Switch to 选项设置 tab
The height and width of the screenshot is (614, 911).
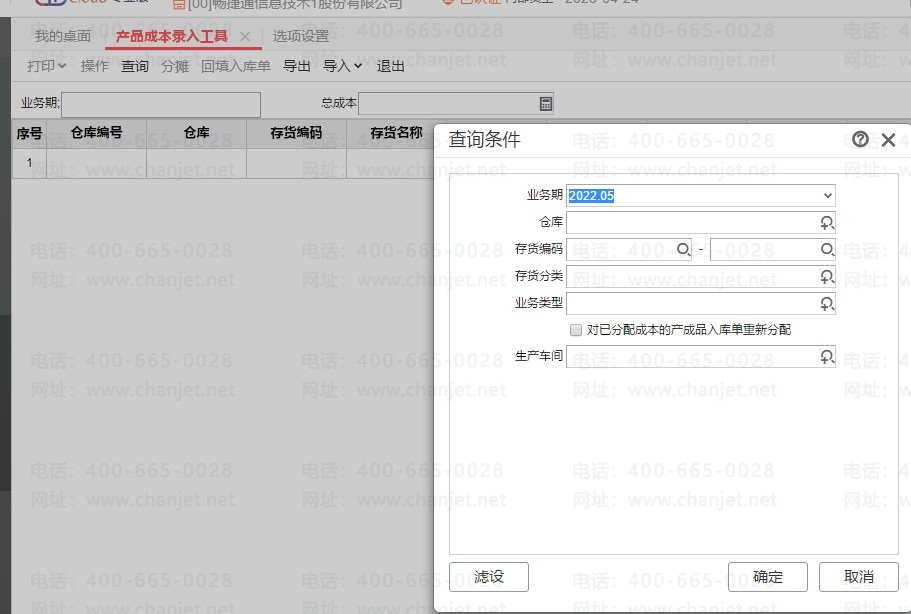(301, 36)
